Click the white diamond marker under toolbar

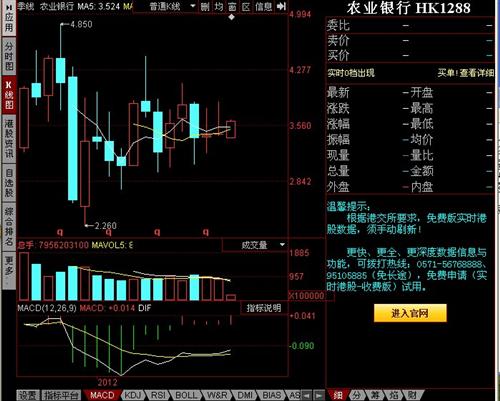click(232, 17)
